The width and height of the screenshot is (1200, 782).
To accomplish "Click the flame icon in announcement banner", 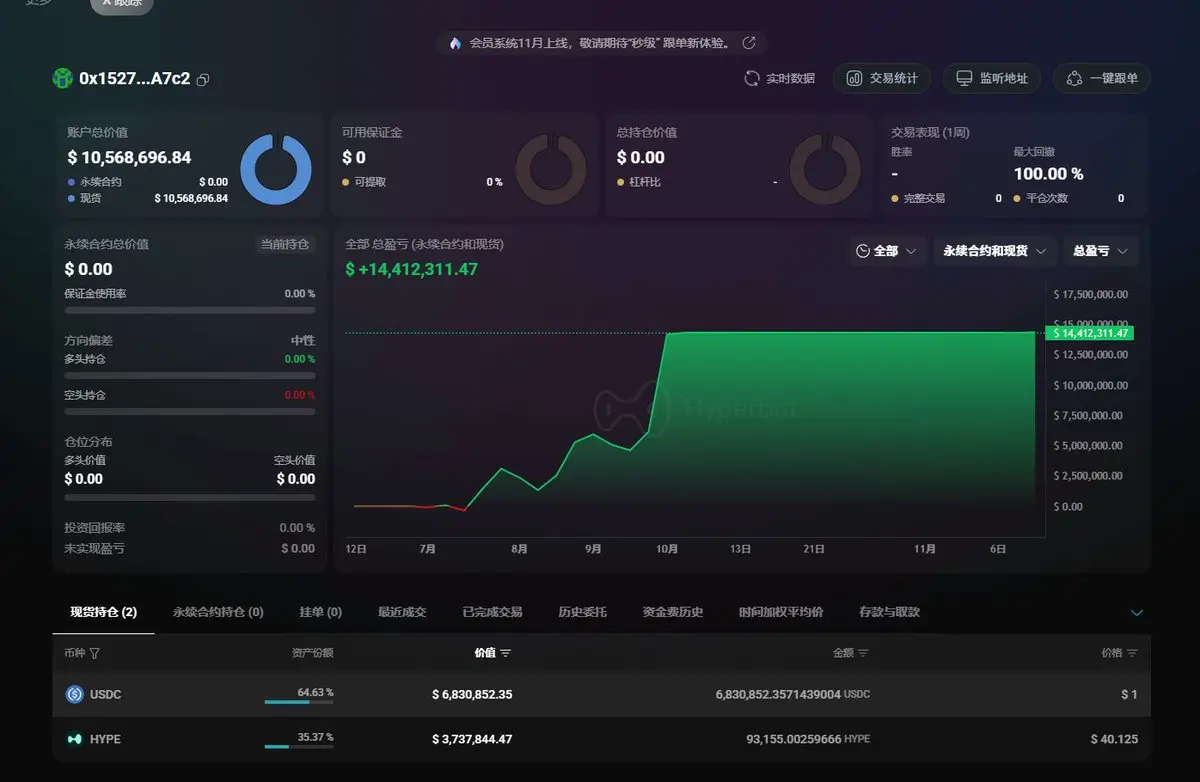I will (456, 43).
